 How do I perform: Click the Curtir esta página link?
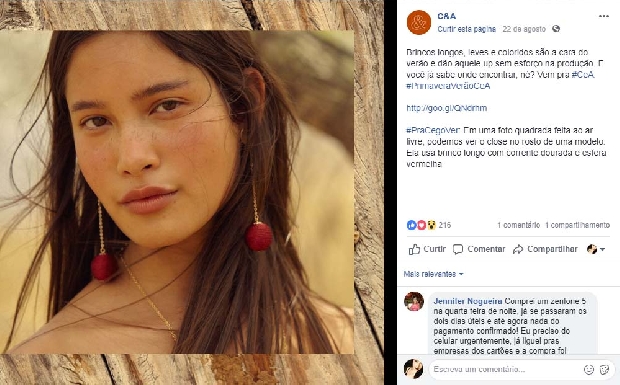pos(467,29)
